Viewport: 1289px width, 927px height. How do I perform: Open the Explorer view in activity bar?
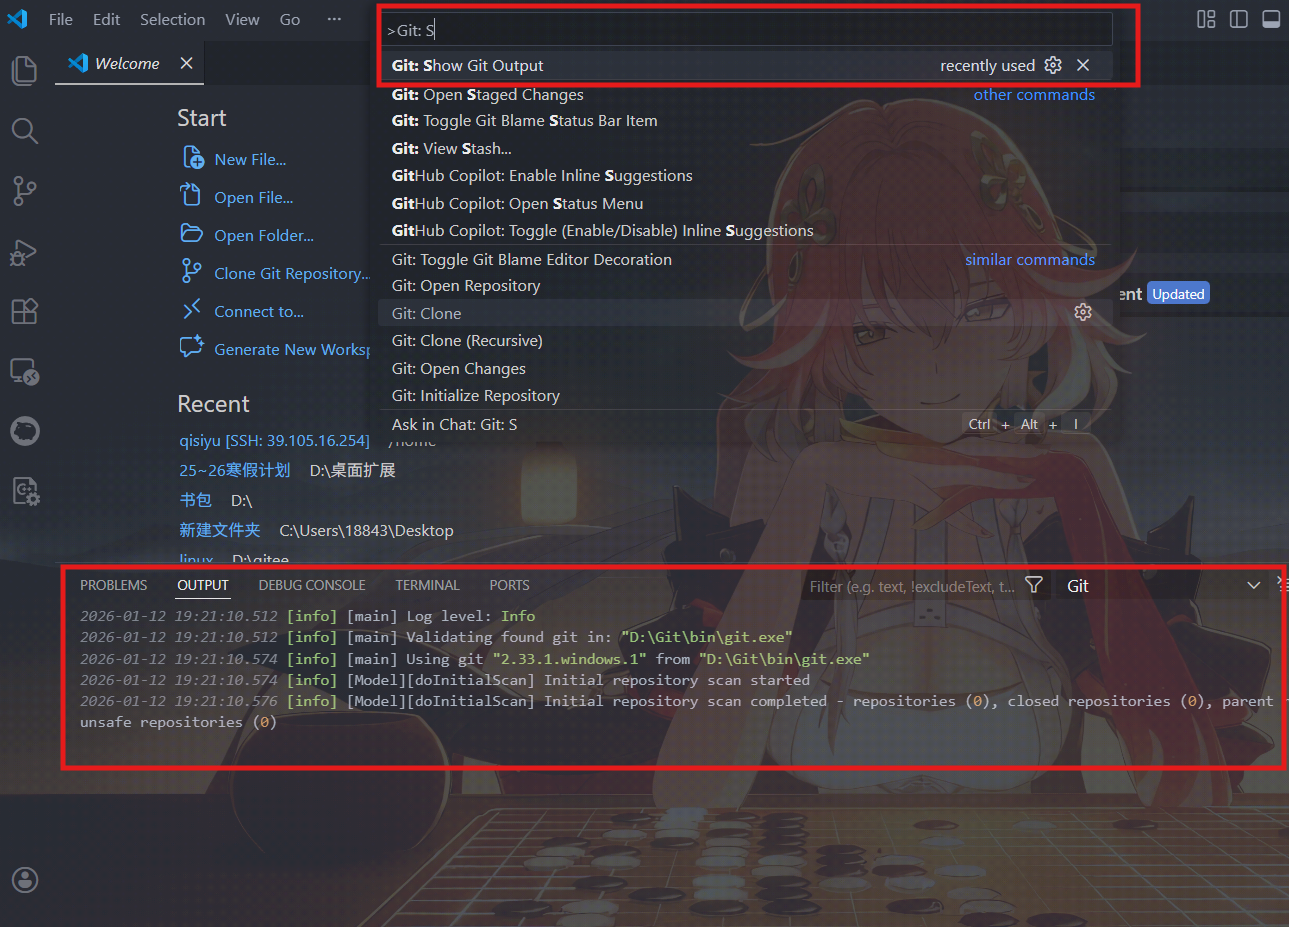point(24,70)
